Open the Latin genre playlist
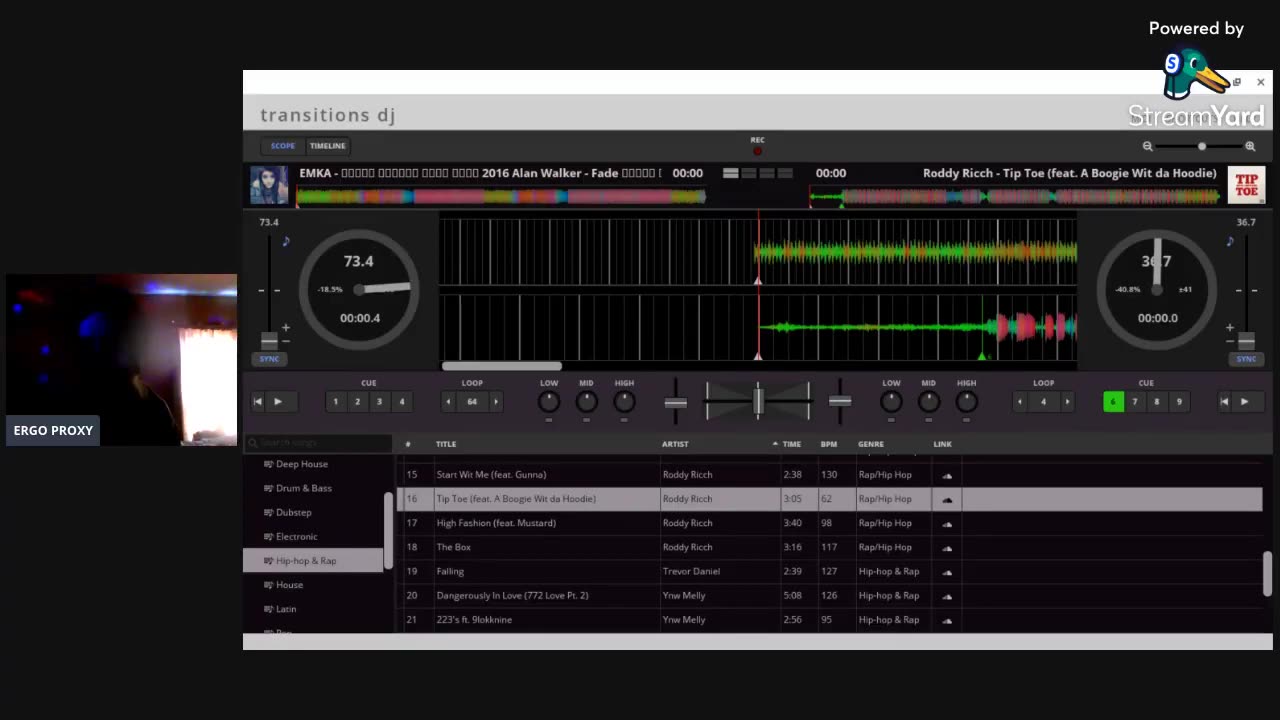Viewport: 1280px width, 720px height. (x=286, y=609)
